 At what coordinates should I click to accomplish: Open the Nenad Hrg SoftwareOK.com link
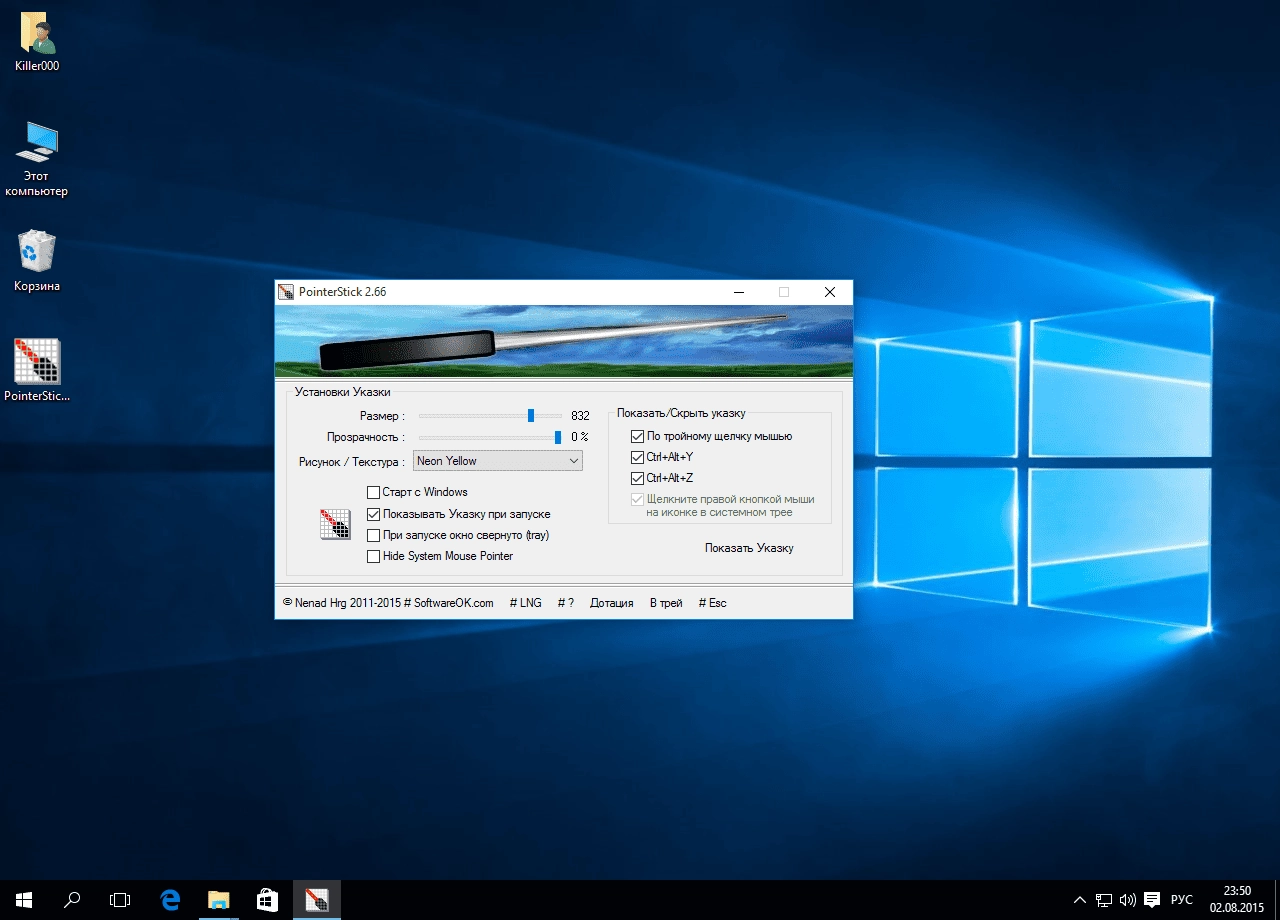tap(388, 603)
